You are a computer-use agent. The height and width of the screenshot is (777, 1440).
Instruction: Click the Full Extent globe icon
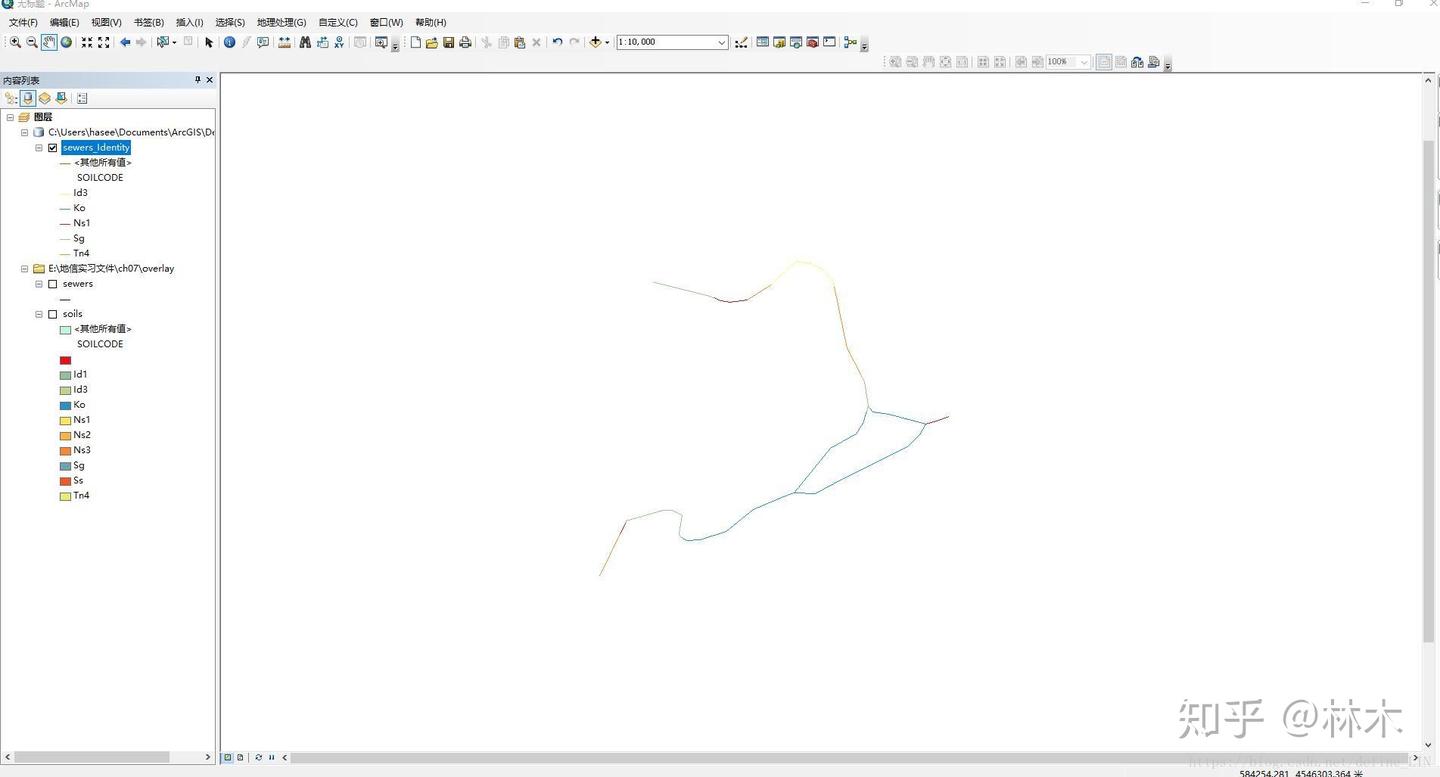tap(66, 42)
